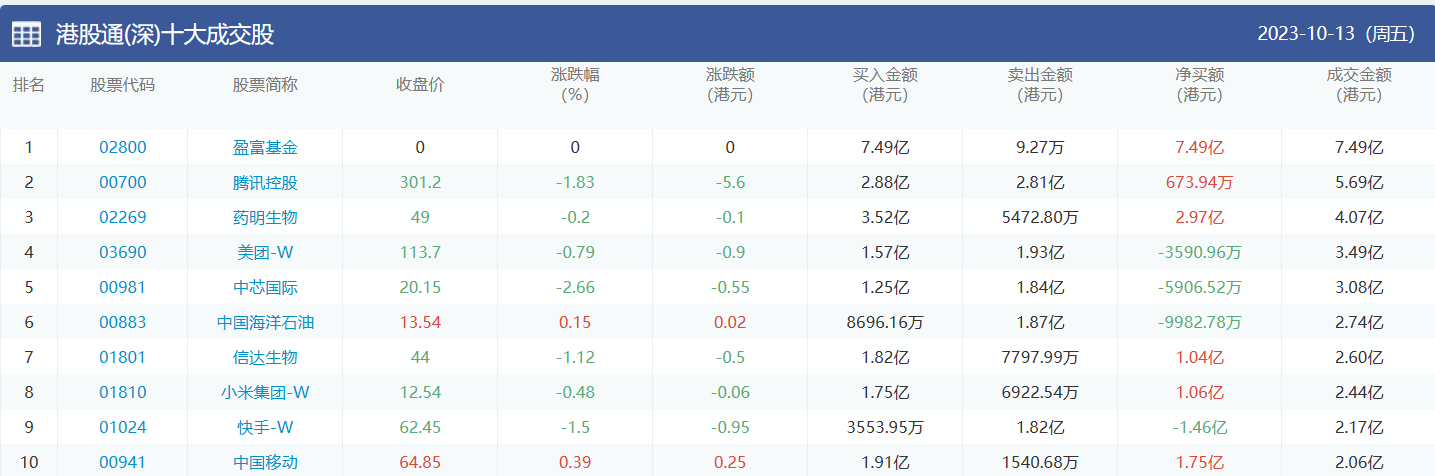Click stock code 02269
This screenshot has width=1435, height=476.
click(123, 218)
